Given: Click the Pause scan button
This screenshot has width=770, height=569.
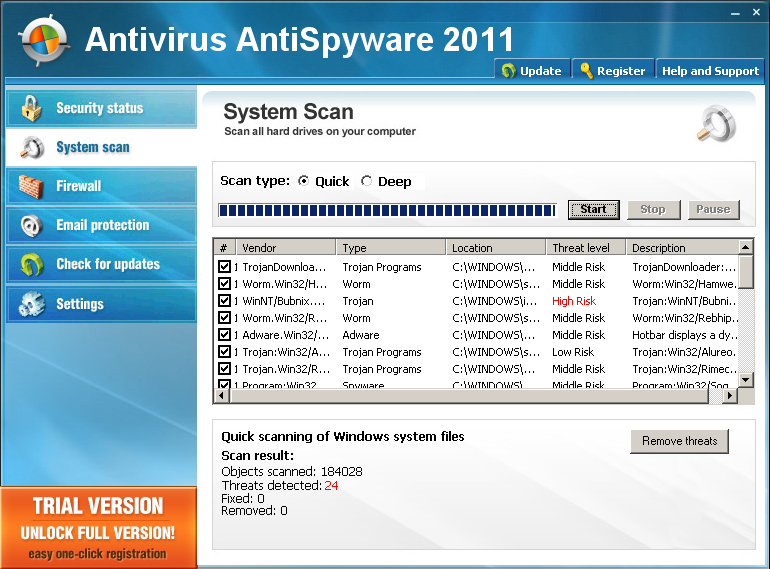Looking at the screenshot, I should [714, 210].
